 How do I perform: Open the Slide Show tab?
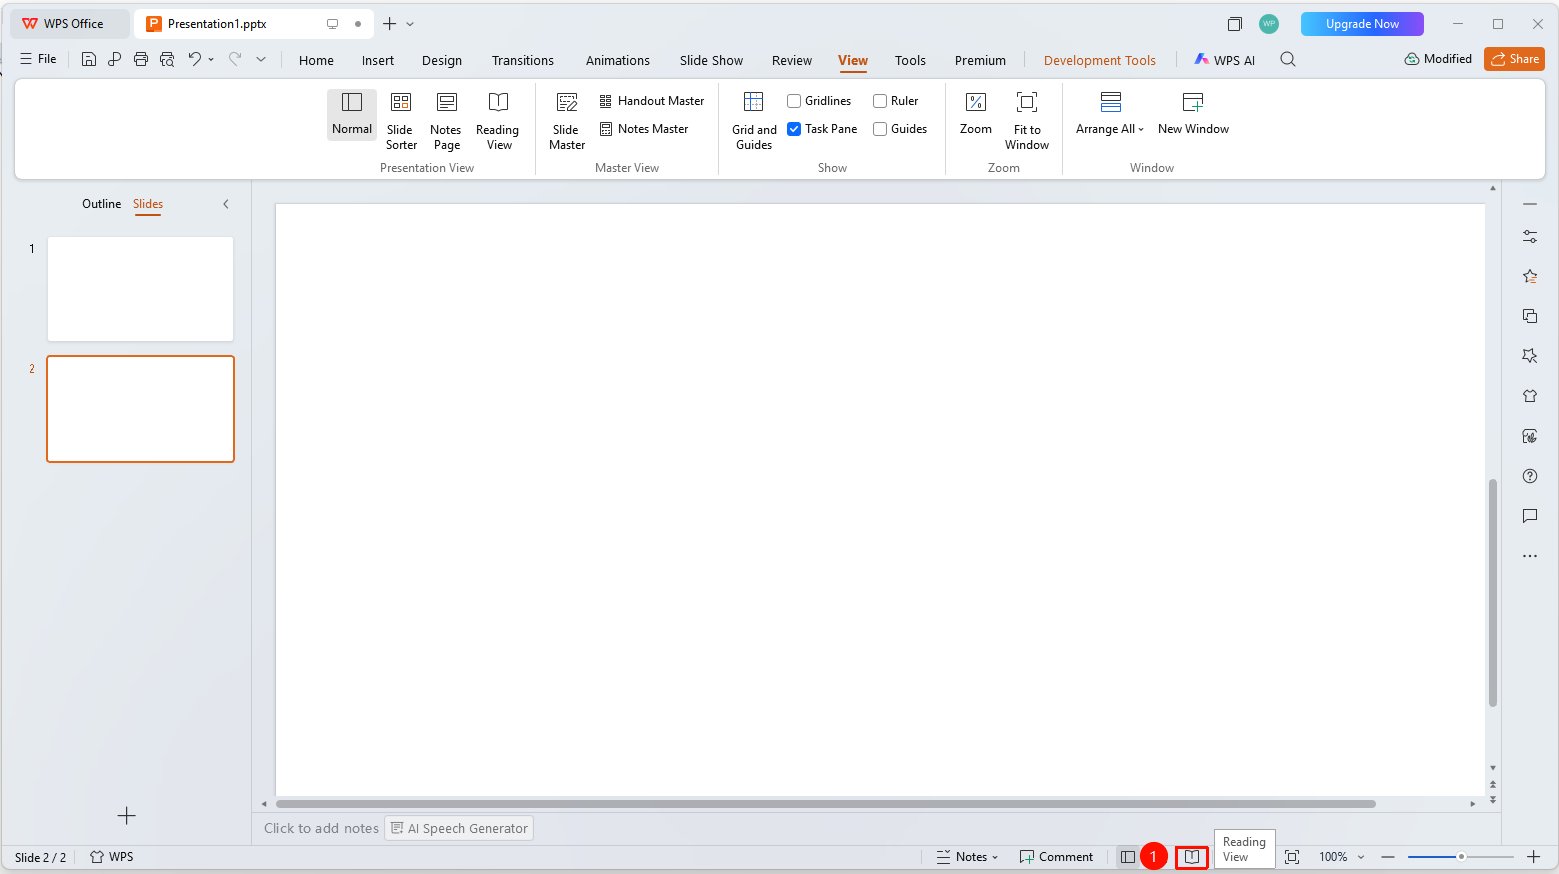tap(711, 60)
